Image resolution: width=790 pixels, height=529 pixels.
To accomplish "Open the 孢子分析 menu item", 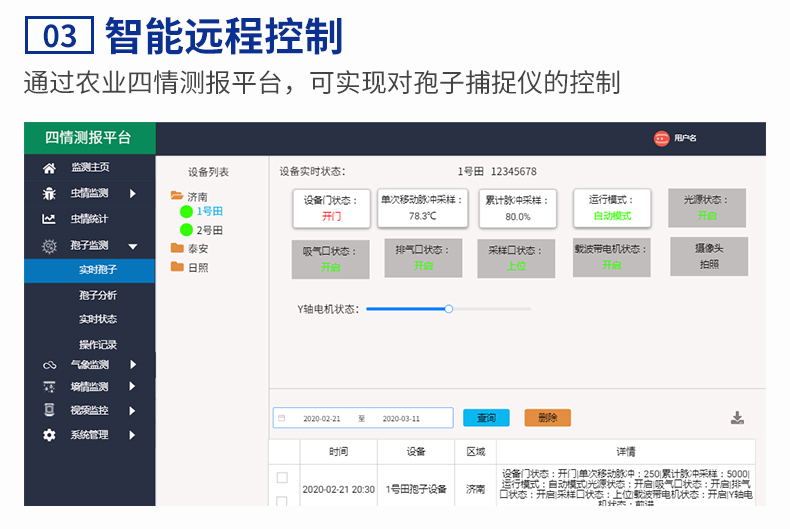I will [98, 295].
